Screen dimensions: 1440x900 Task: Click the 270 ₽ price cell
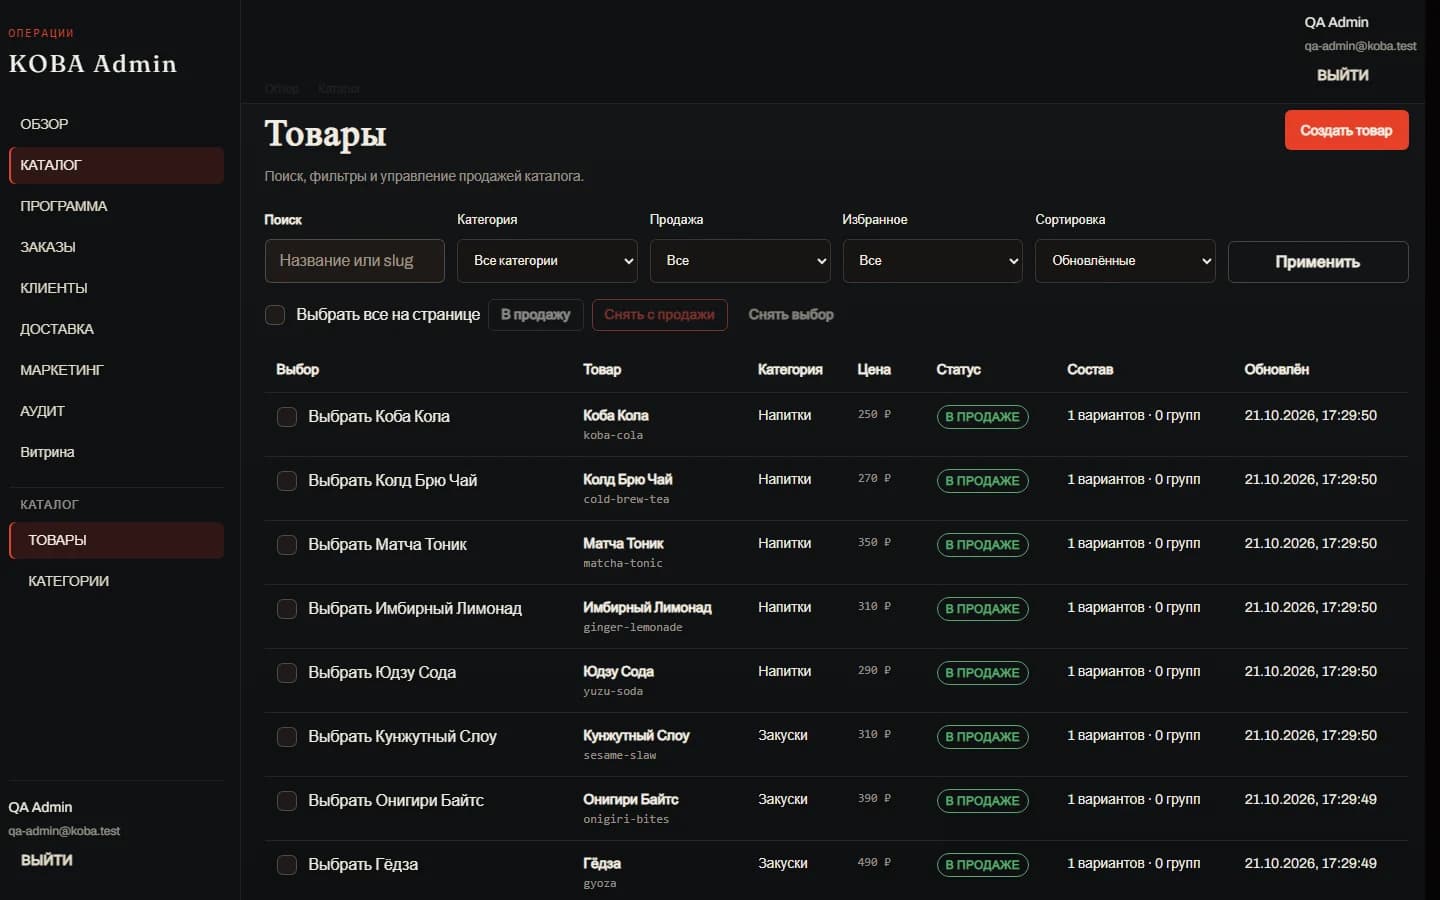(874, 478)
